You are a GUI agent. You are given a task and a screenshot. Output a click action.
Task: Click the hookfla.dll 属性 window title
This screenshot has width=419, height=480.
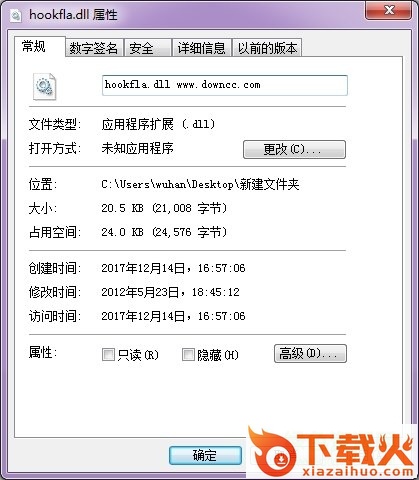(x=73, y=15)
